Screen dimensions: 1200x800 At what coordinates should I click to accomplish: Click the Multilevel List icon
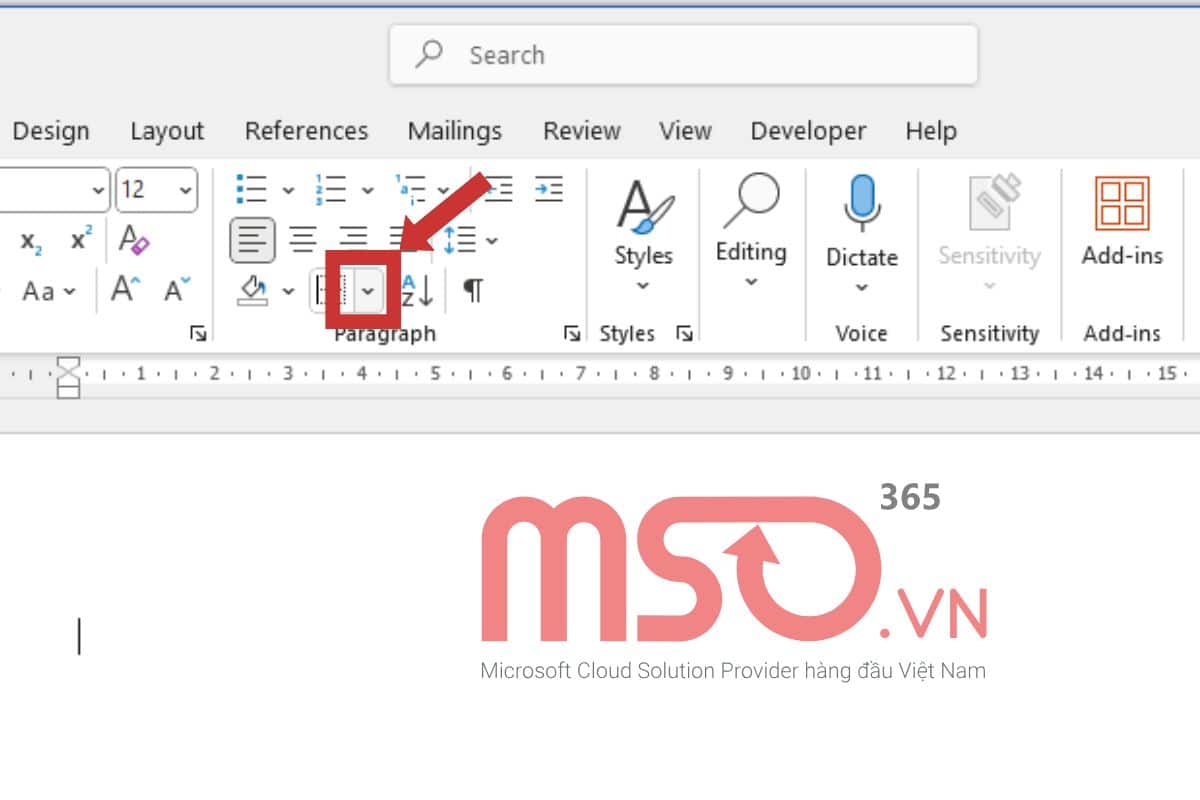tap(411, 189)
